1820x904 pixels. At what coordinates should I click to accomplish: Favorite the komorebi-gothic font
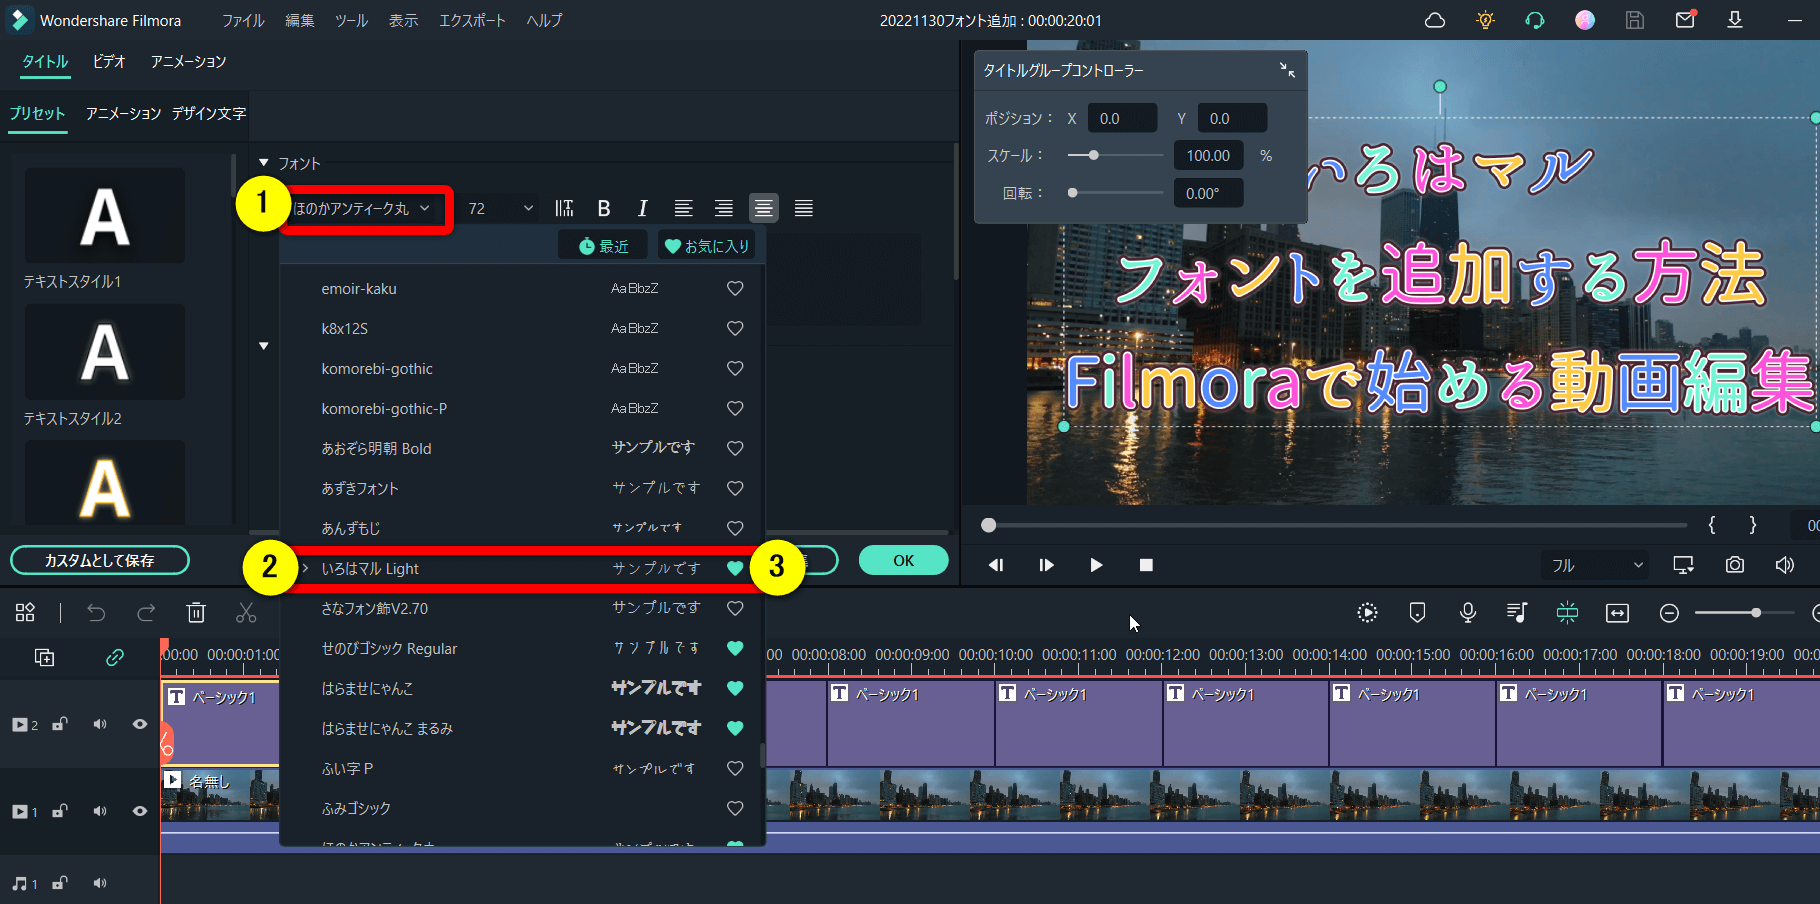tap(735, 368)
